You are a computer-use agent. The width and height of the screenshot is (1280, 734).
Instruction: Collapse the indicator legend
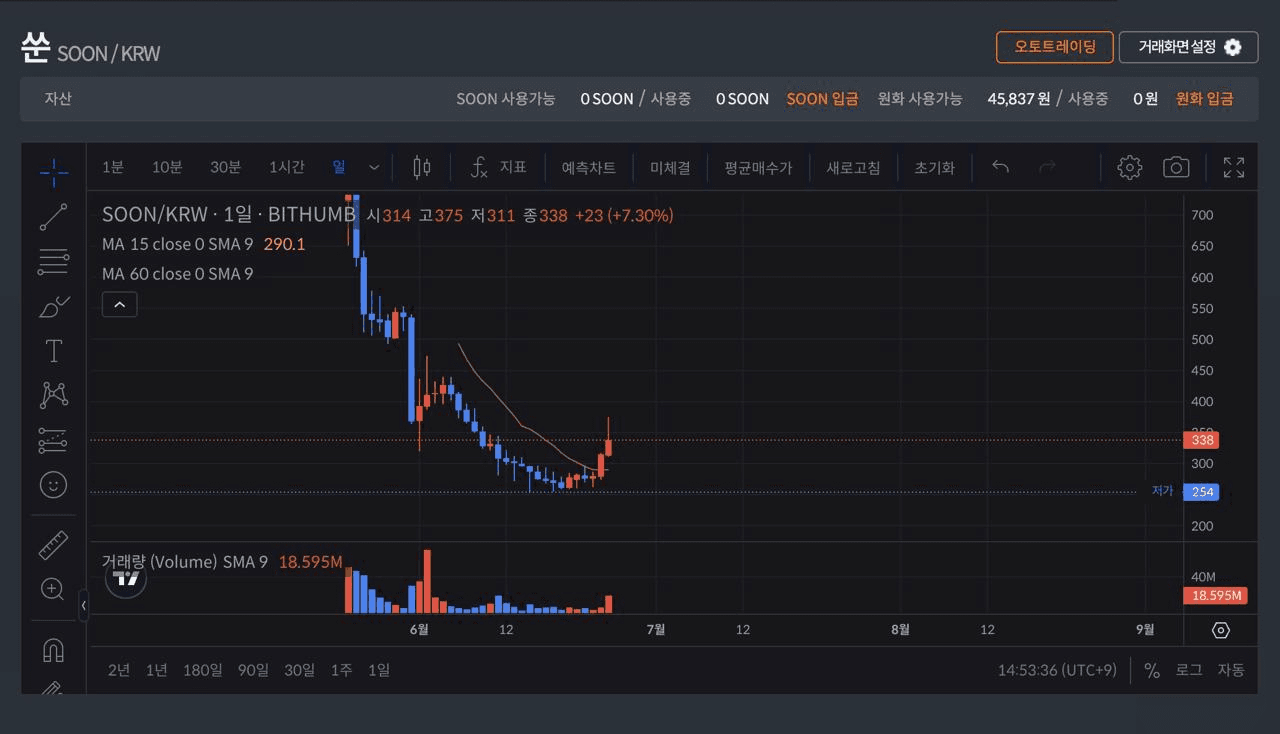click(x=119, y=304)
